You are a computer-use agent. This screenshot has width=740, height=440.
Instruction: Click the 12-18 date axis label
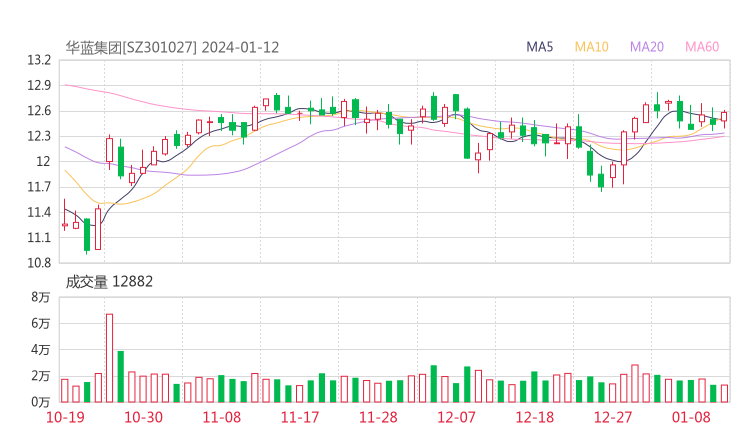[x=535, y=417]
